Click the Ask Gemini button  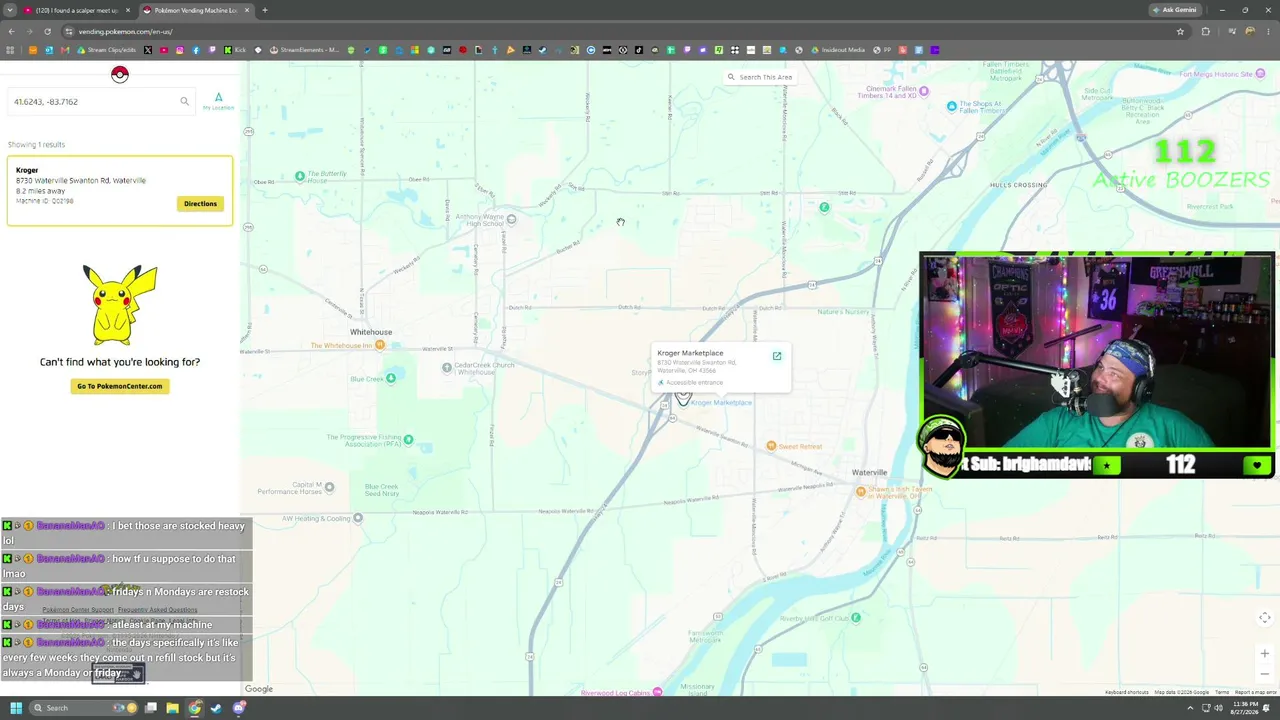tap(1174, 10)
